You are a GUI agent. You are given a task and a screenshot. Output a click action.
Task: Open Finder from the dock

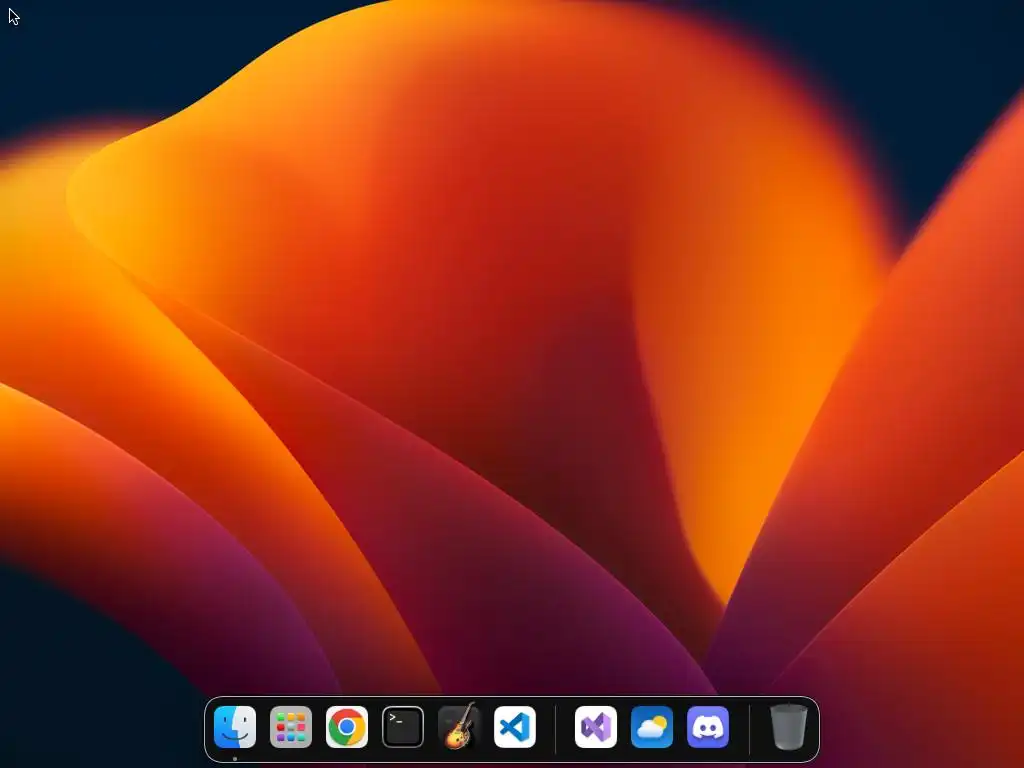point(234,727)
